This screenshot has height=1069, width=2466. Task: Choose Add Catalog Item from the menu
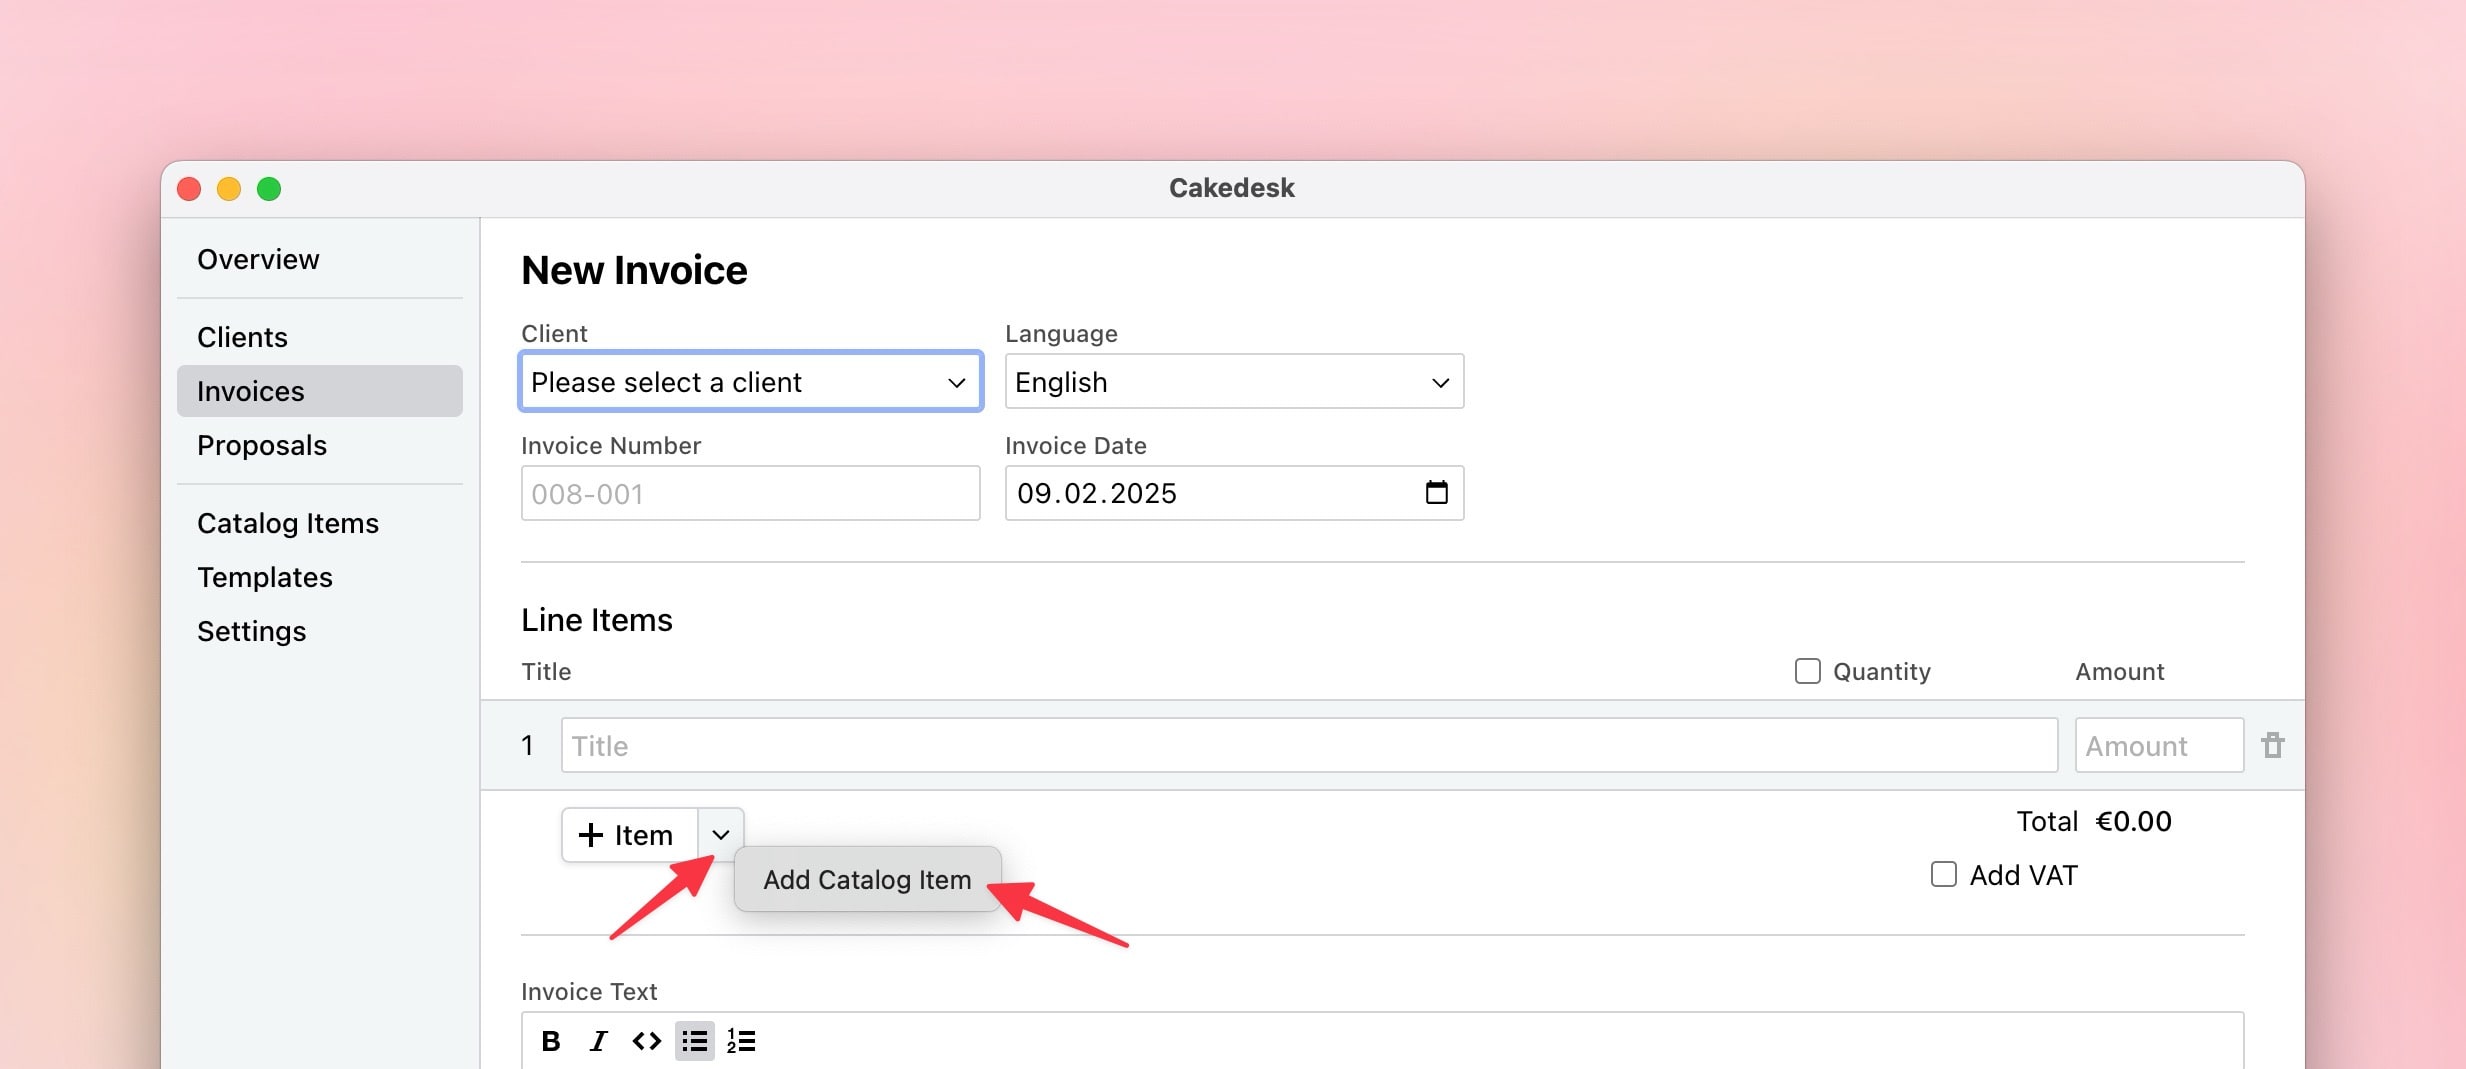[x=867, y=880]
